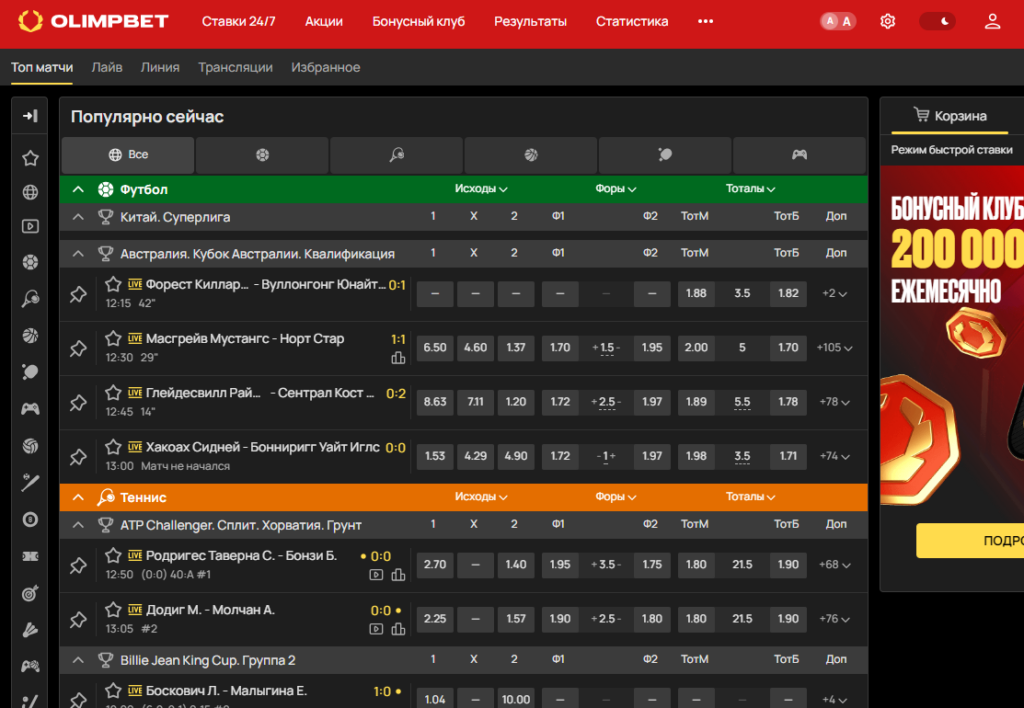The width and height of the screenshot is (1024, 708).
Task: Bet on odds 2.70 for Родригес Таверна
Action: [435, 565]
